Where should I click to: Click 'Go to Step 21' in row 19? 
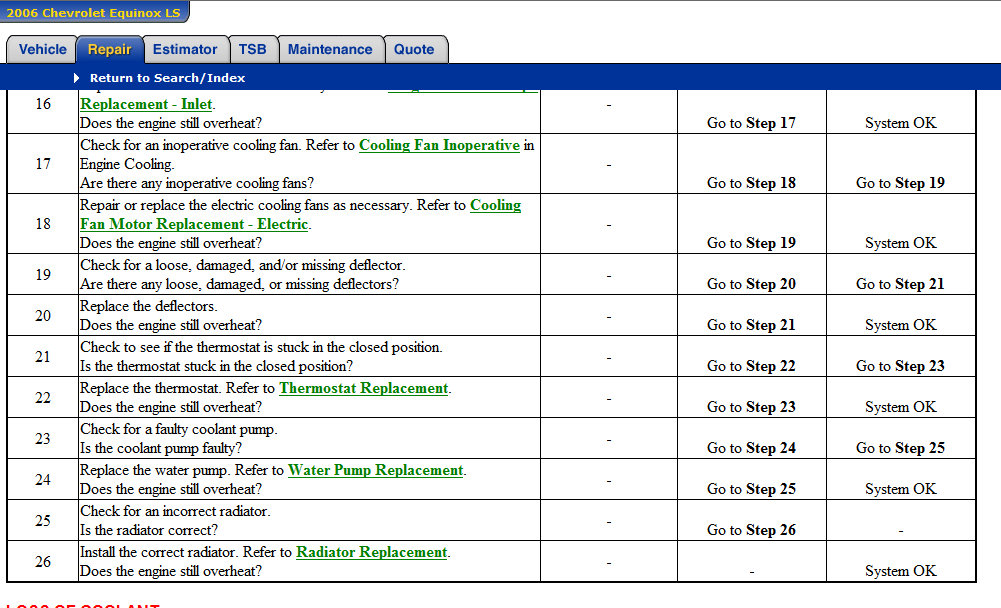click(x=900, y=284)
